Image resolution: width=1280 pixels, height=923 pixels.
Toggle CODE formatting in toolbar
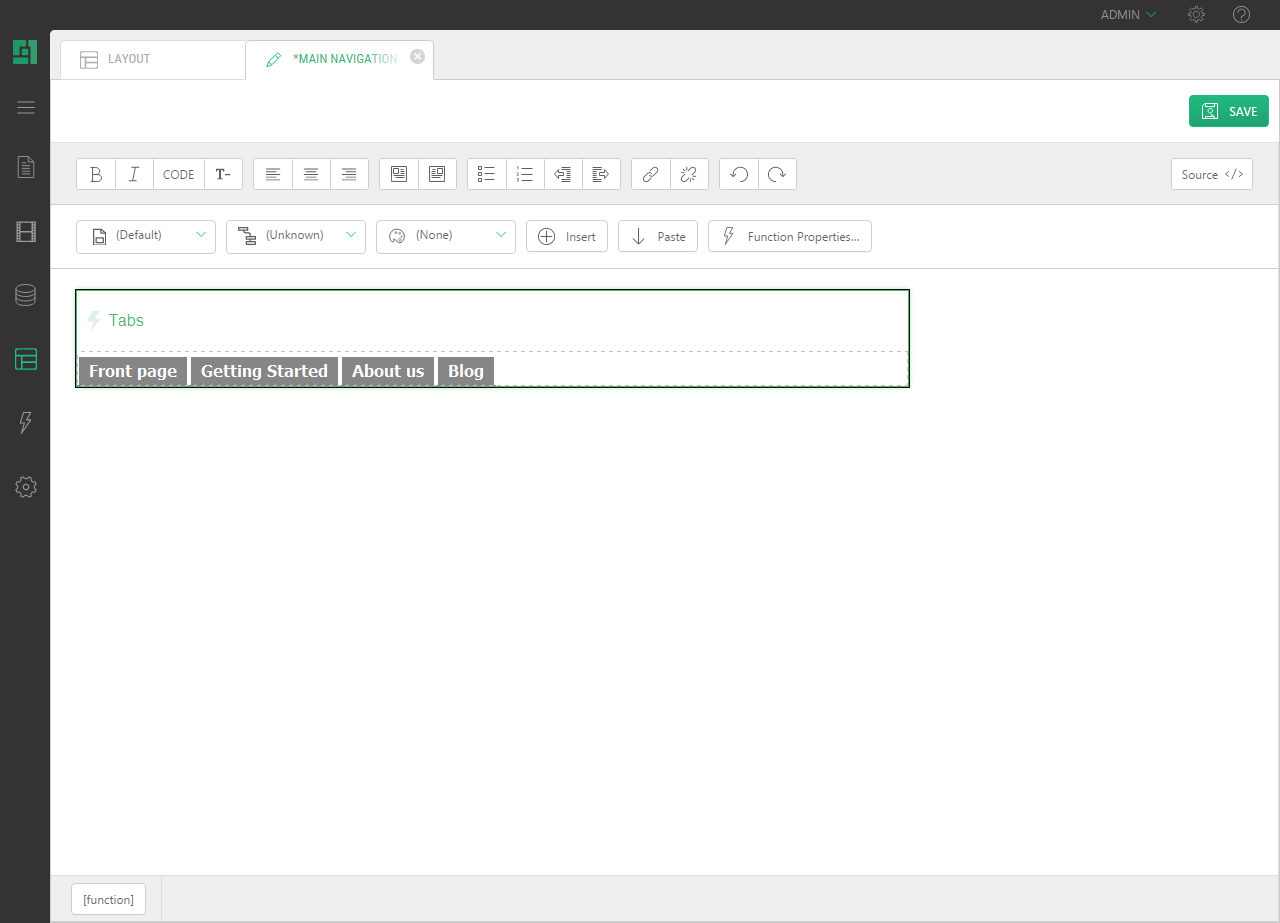coord(178,174)
